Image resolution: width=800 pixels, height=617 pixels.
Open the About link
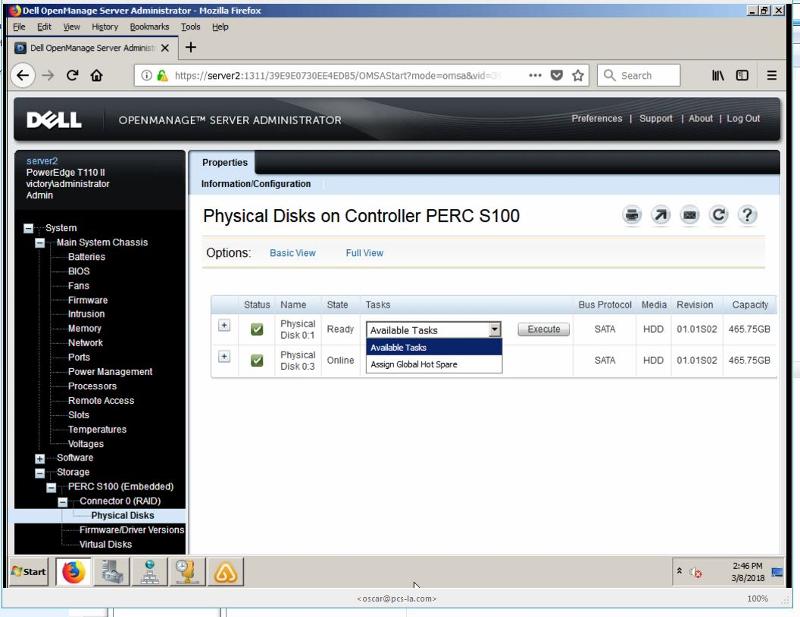click(x=701, y=118)
